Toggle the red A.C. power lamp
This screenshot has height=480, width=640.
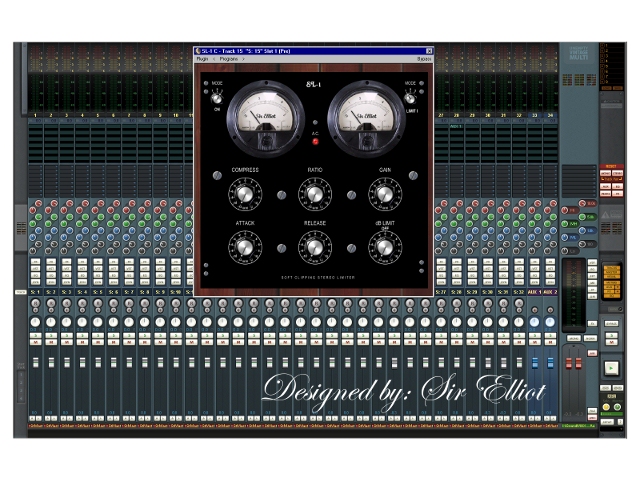315,142
